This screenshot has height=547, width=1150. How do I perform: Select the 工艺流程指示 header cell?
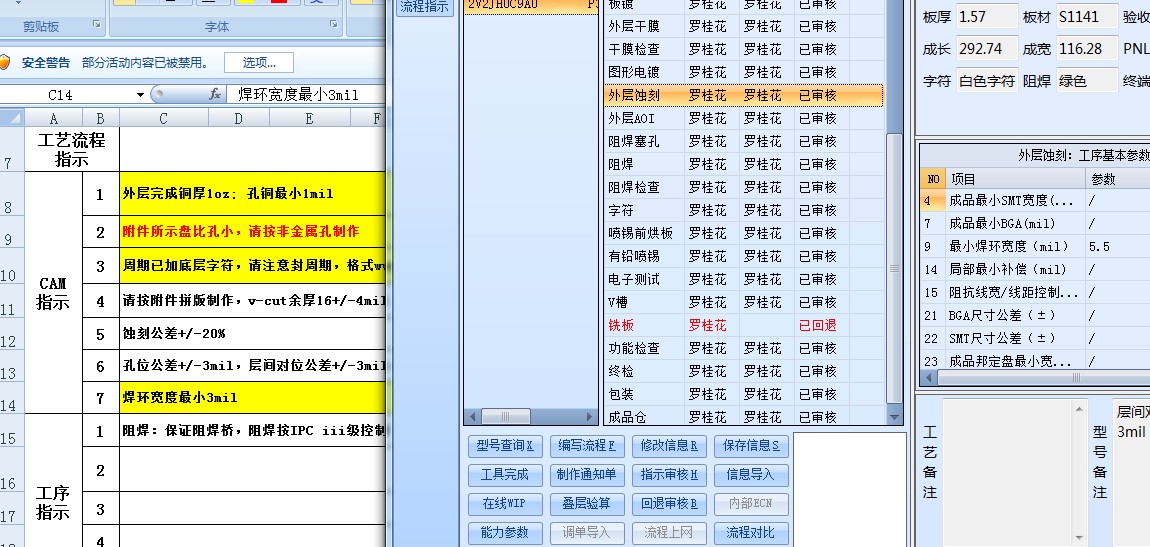[71, 149]
